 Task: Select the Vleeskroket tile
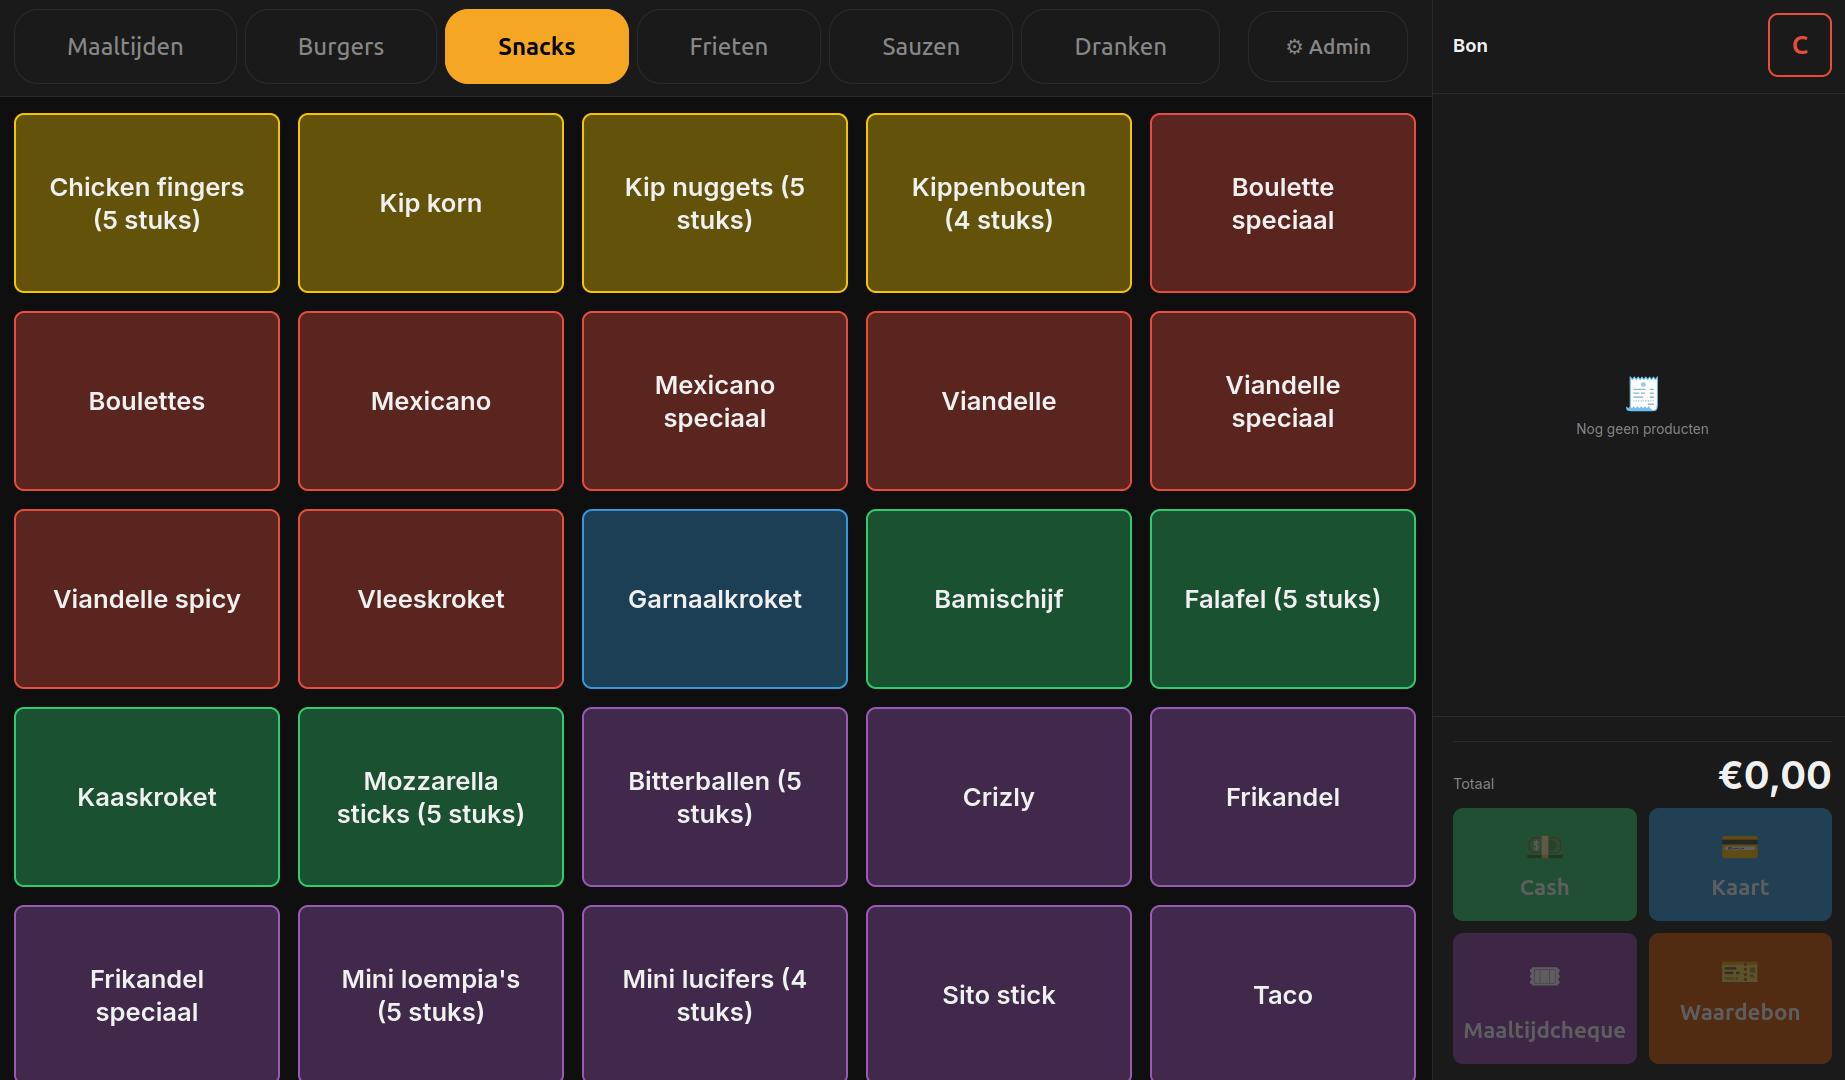(431, 599)
